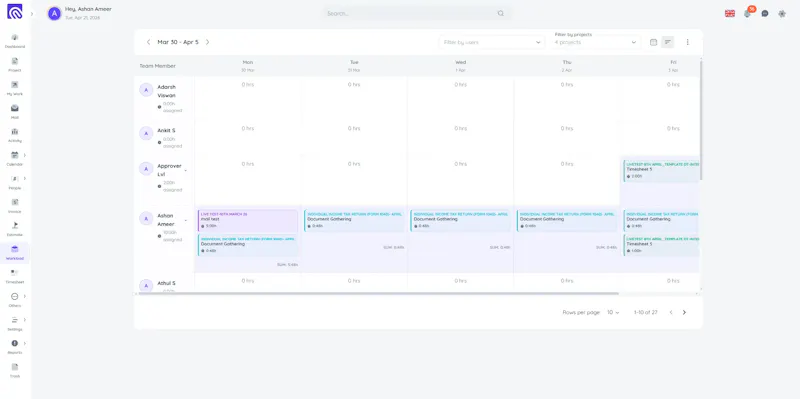Collapse Approver Lvl row chevron
The image size is (800, 399).
click(x=186, y=170)
